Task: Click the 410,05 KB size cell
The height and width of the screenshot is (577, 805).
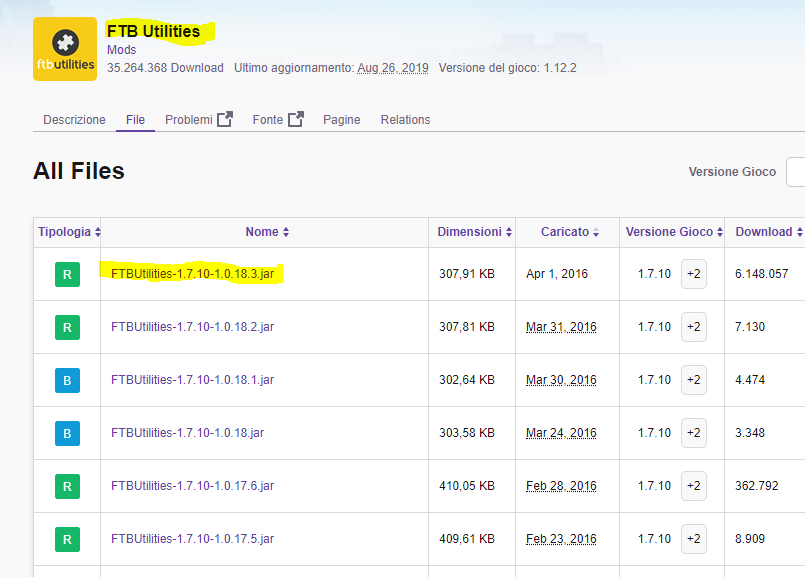Action: pyautogui.click(x=467, y=486)
